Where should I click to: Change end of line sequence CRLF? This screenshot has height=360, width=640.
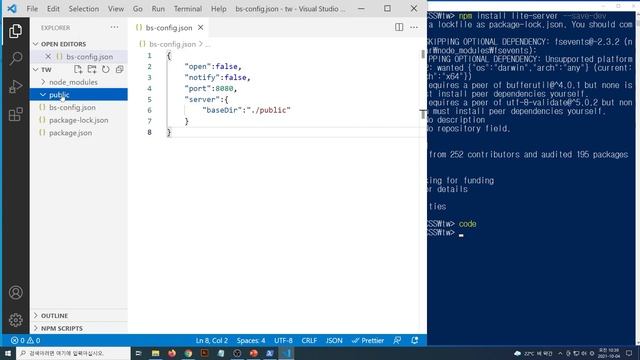[x=309, y=340]
